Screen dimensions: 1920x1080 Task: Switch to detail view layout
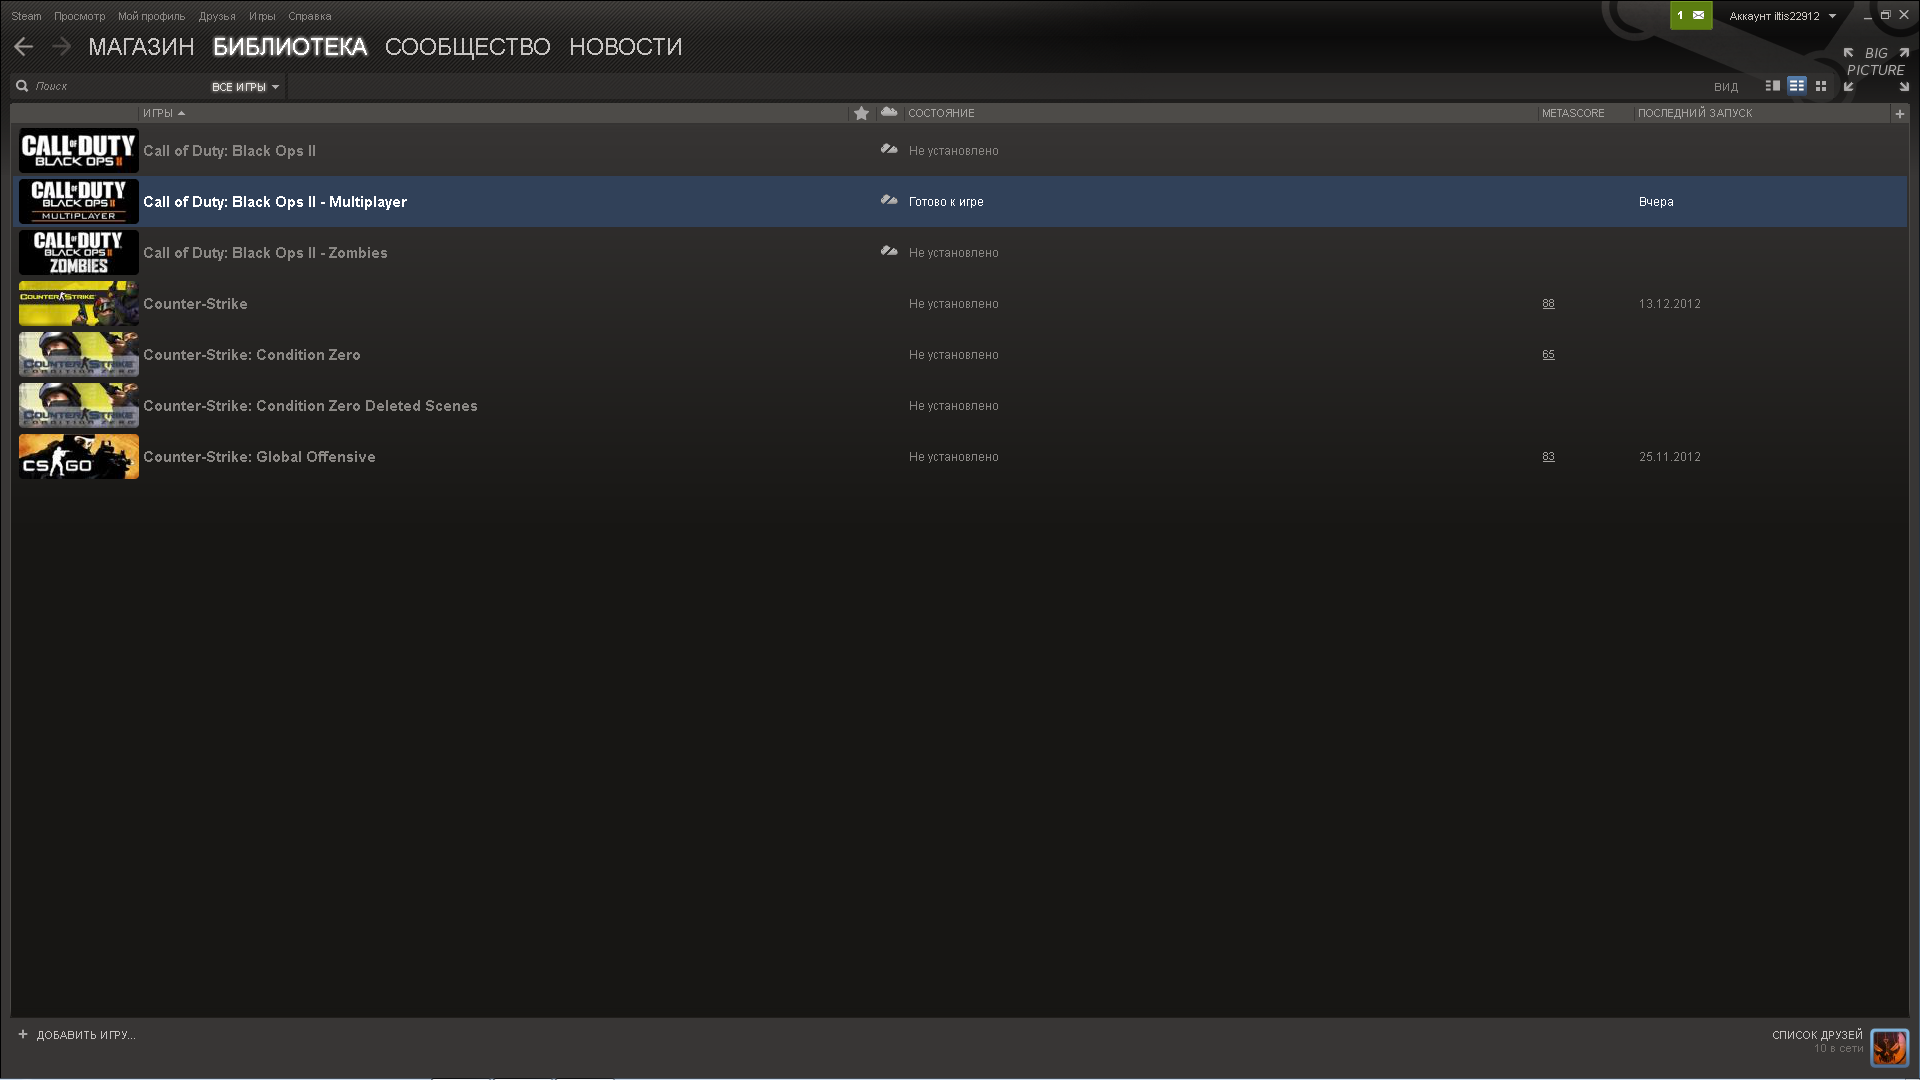1773,86
